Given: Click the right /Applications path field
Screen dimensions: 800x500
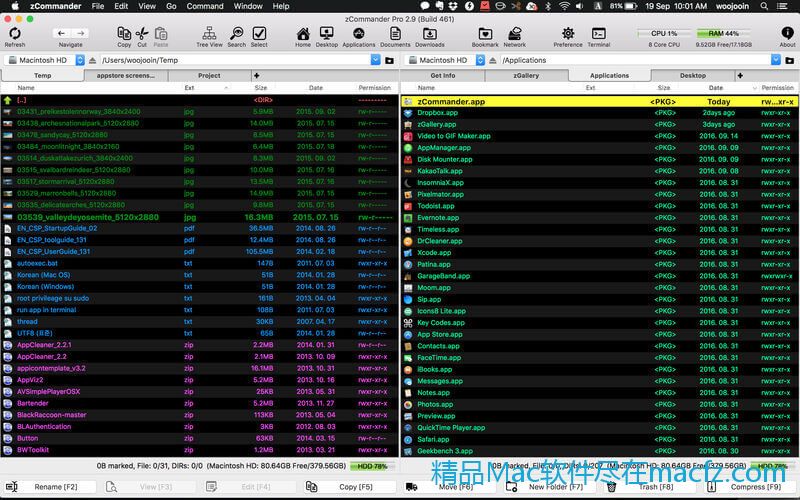Looking at the screenshot, I should coord(635,60).
